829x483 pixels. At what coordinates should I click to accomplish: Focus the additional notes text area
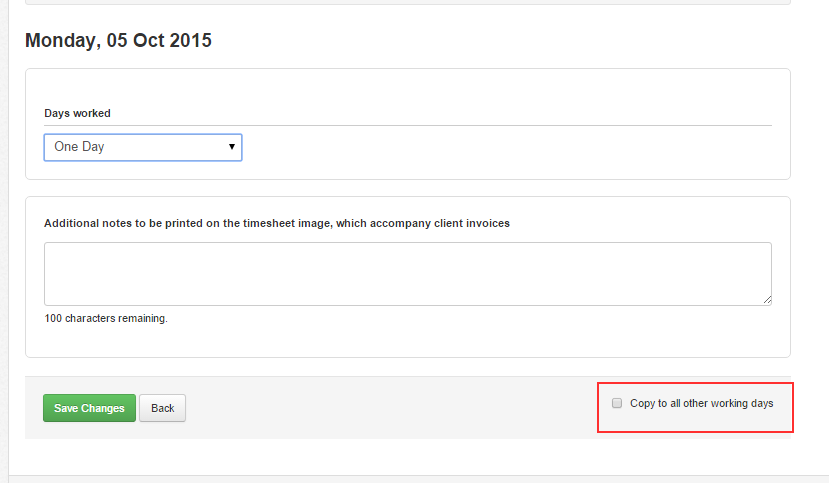pyautogui.click(x=408, y=274)
